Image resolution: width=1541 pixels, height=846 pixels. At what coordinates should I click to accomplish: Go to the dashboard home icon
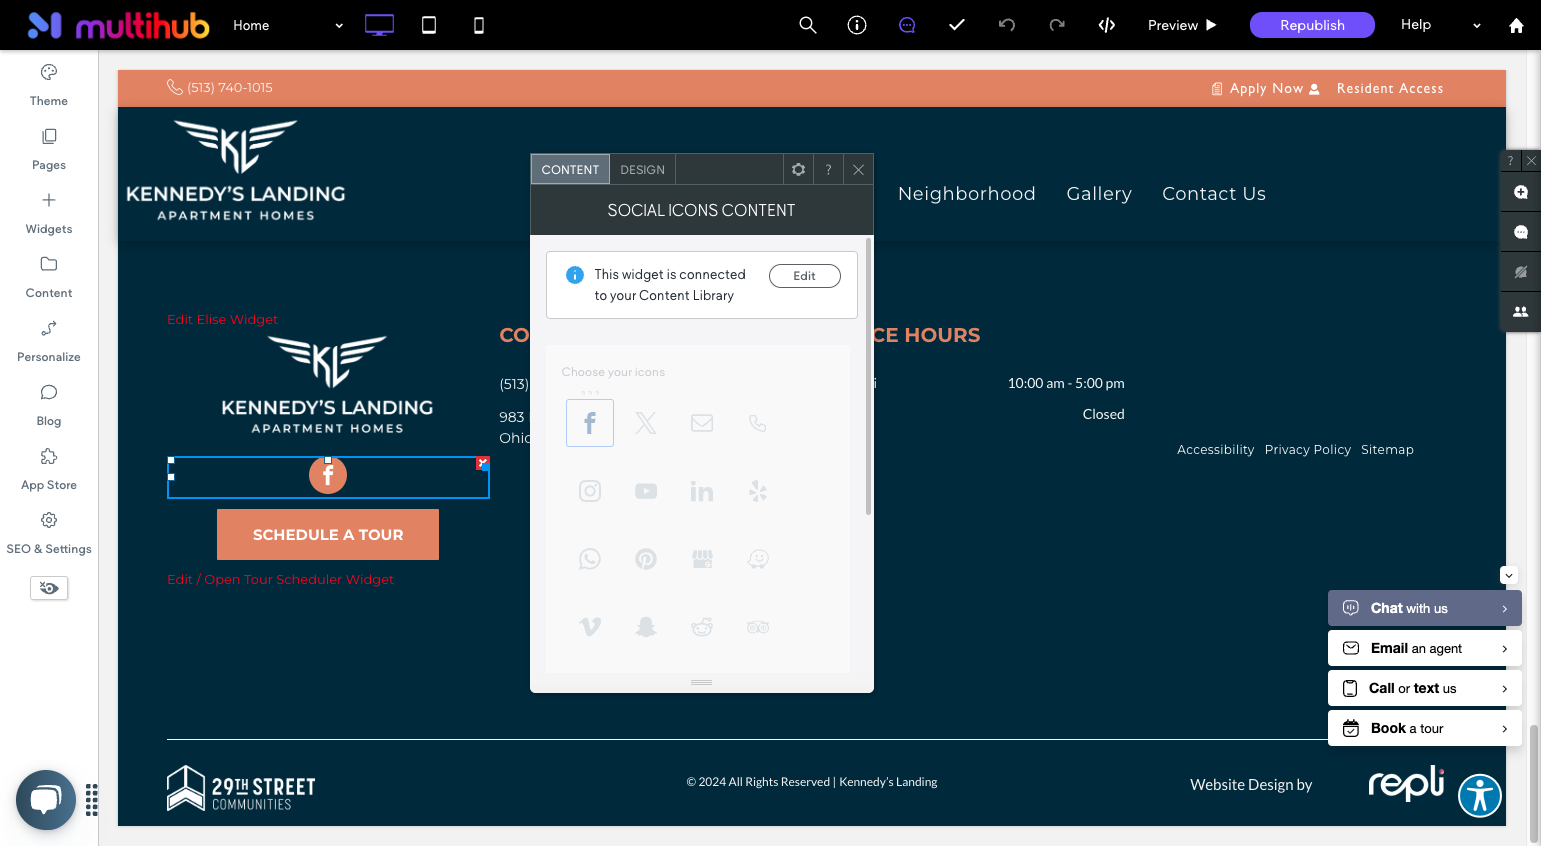tap(1516, 26)
